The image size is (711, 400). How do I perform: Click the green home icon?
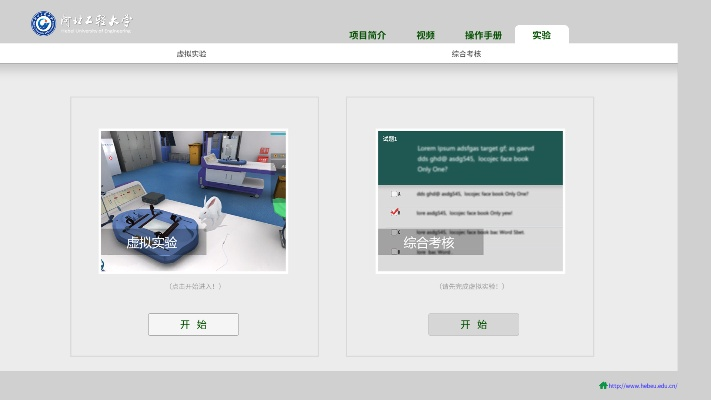pyautogui.click(x=602, y=385)
